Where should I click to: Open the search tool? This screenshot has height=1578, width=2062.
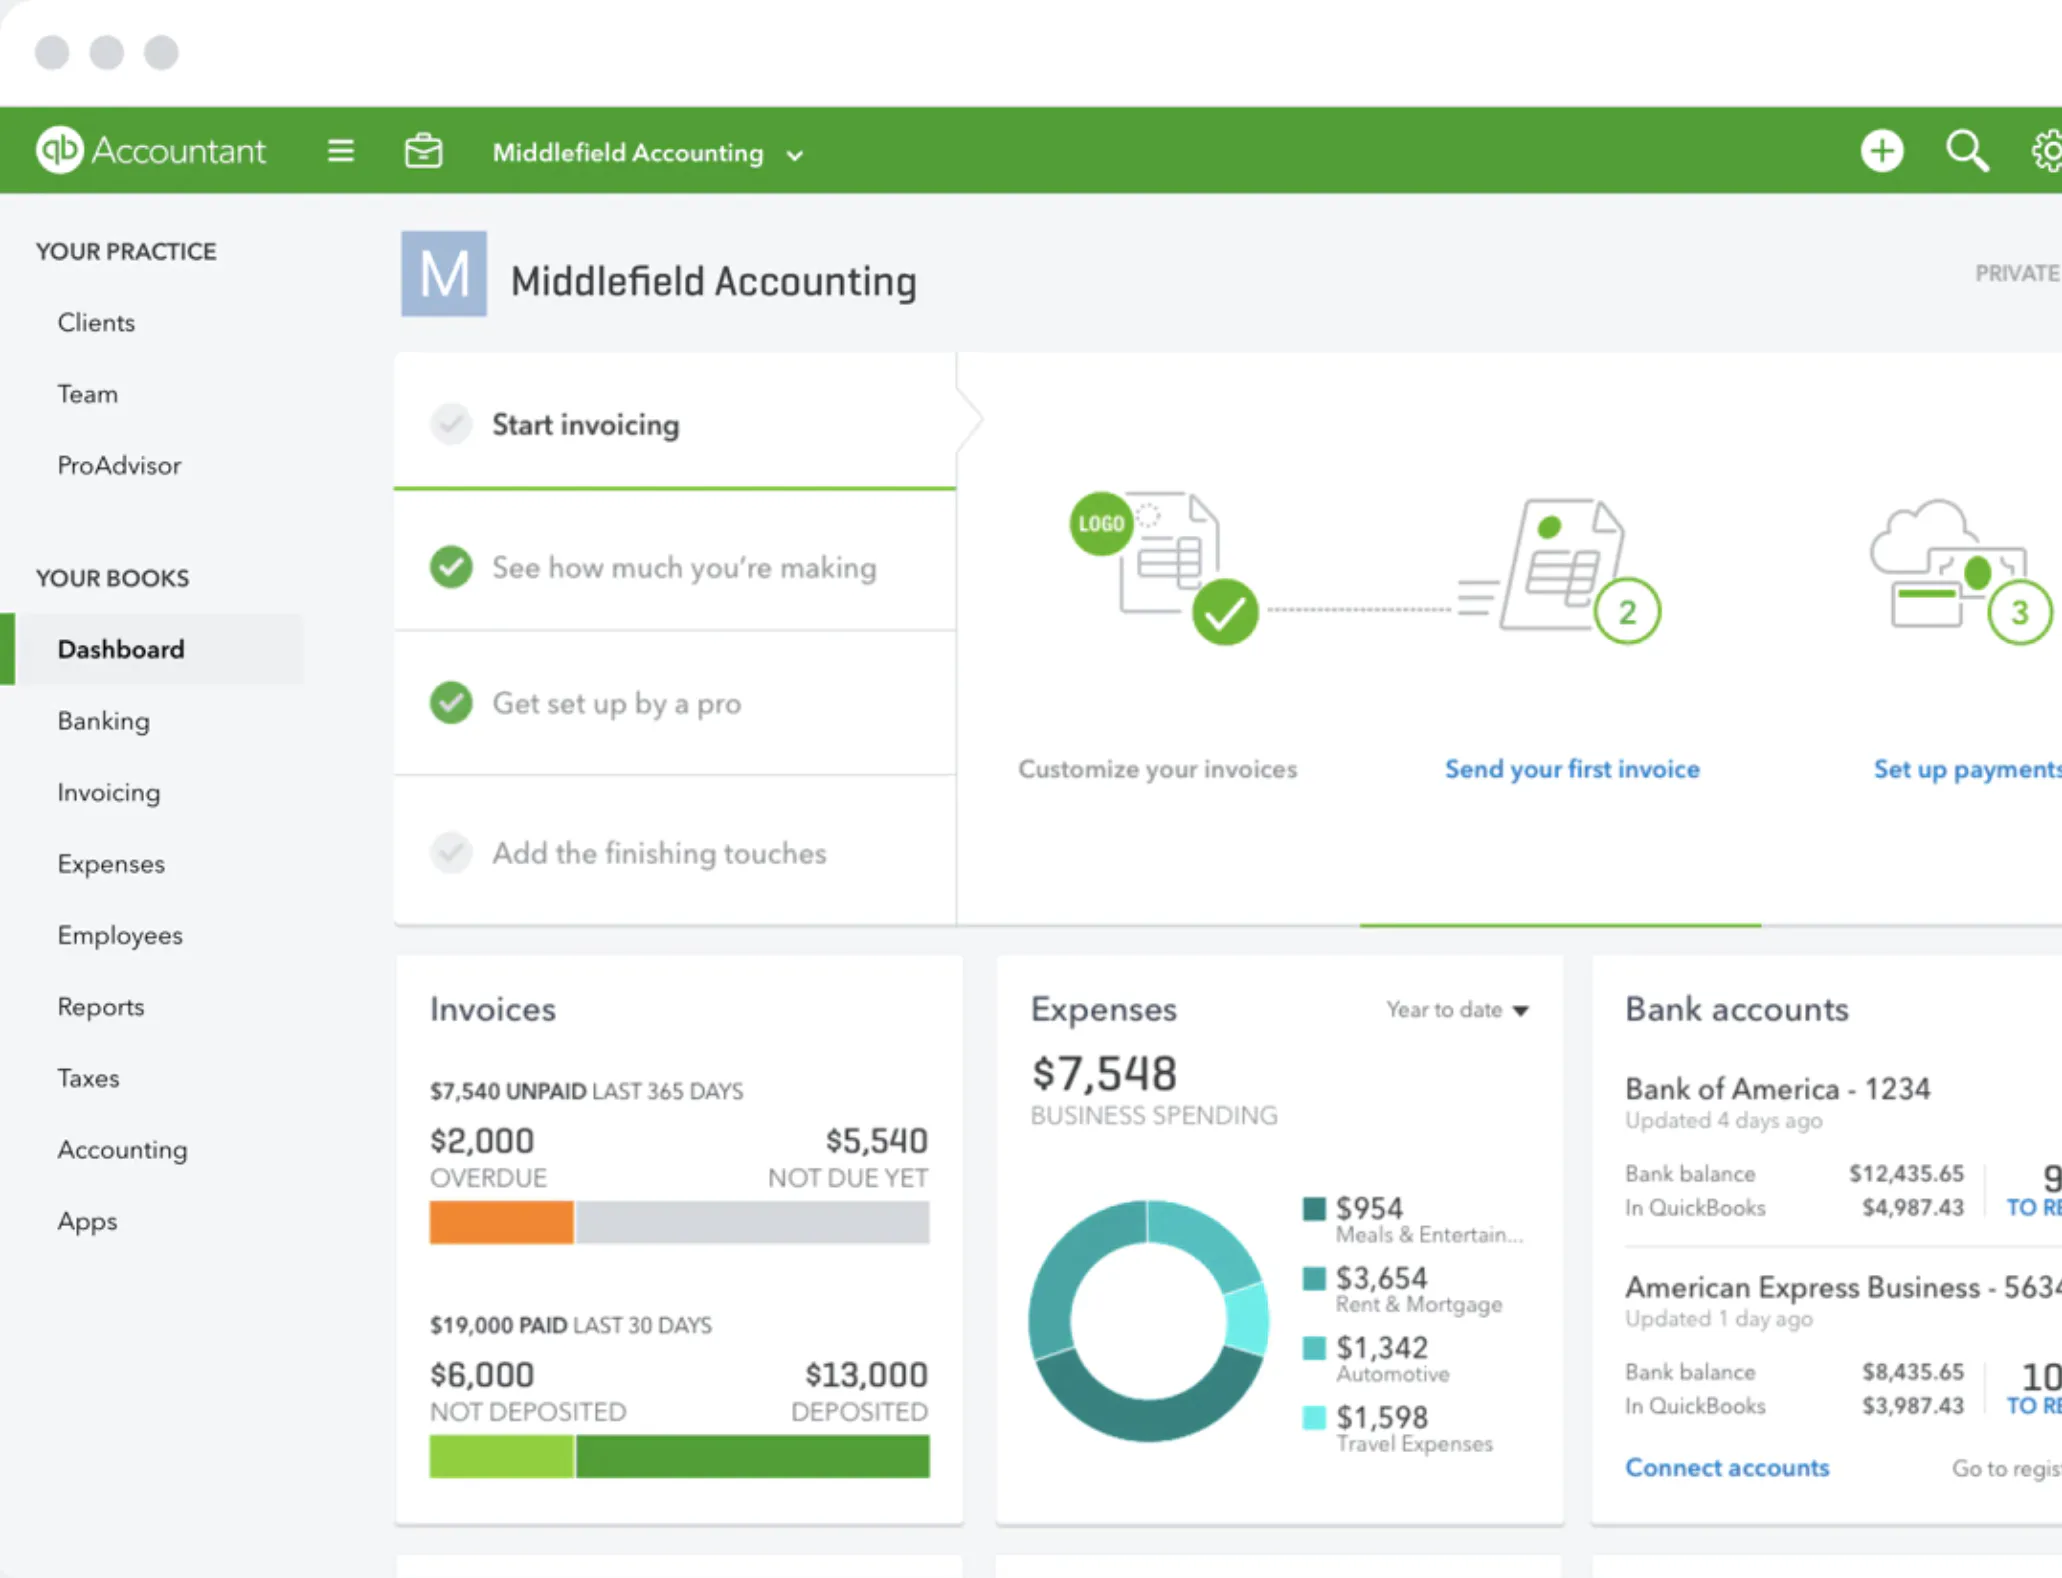point(1966,150)
